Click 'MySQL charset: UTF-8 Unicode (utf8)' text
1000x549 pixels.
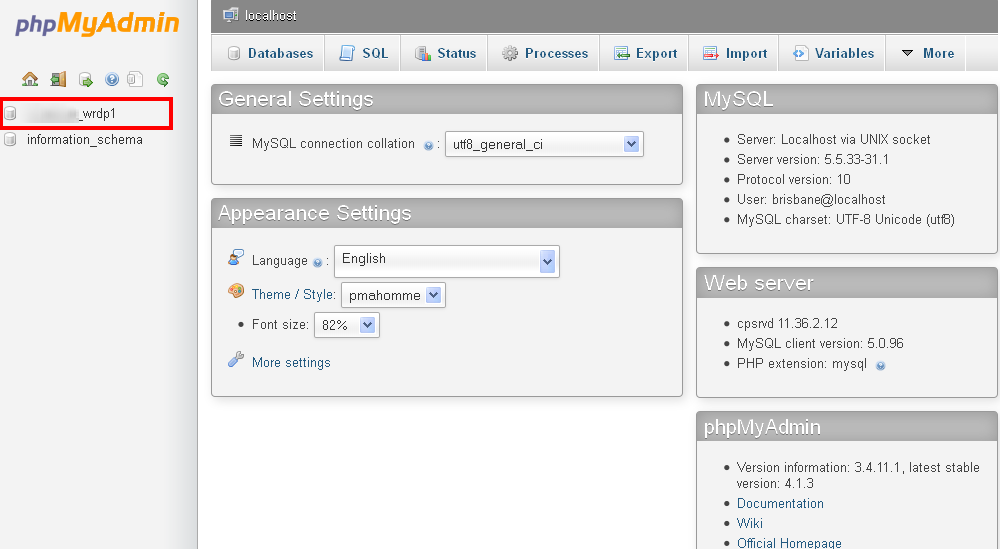tap(846, 219)
